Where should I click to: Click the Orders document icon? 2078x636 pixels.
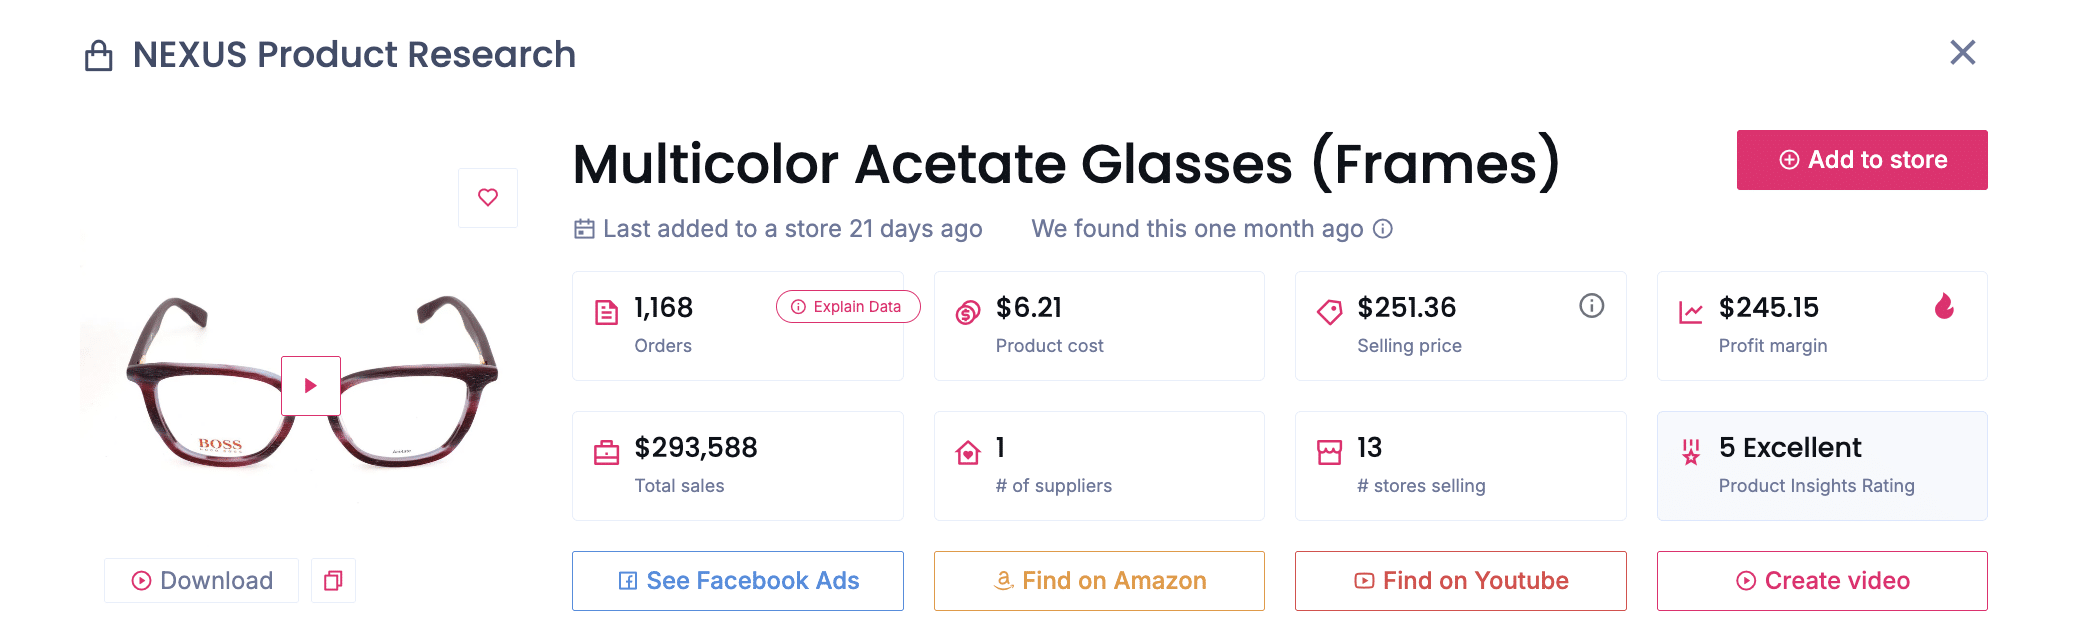[606, 313]
